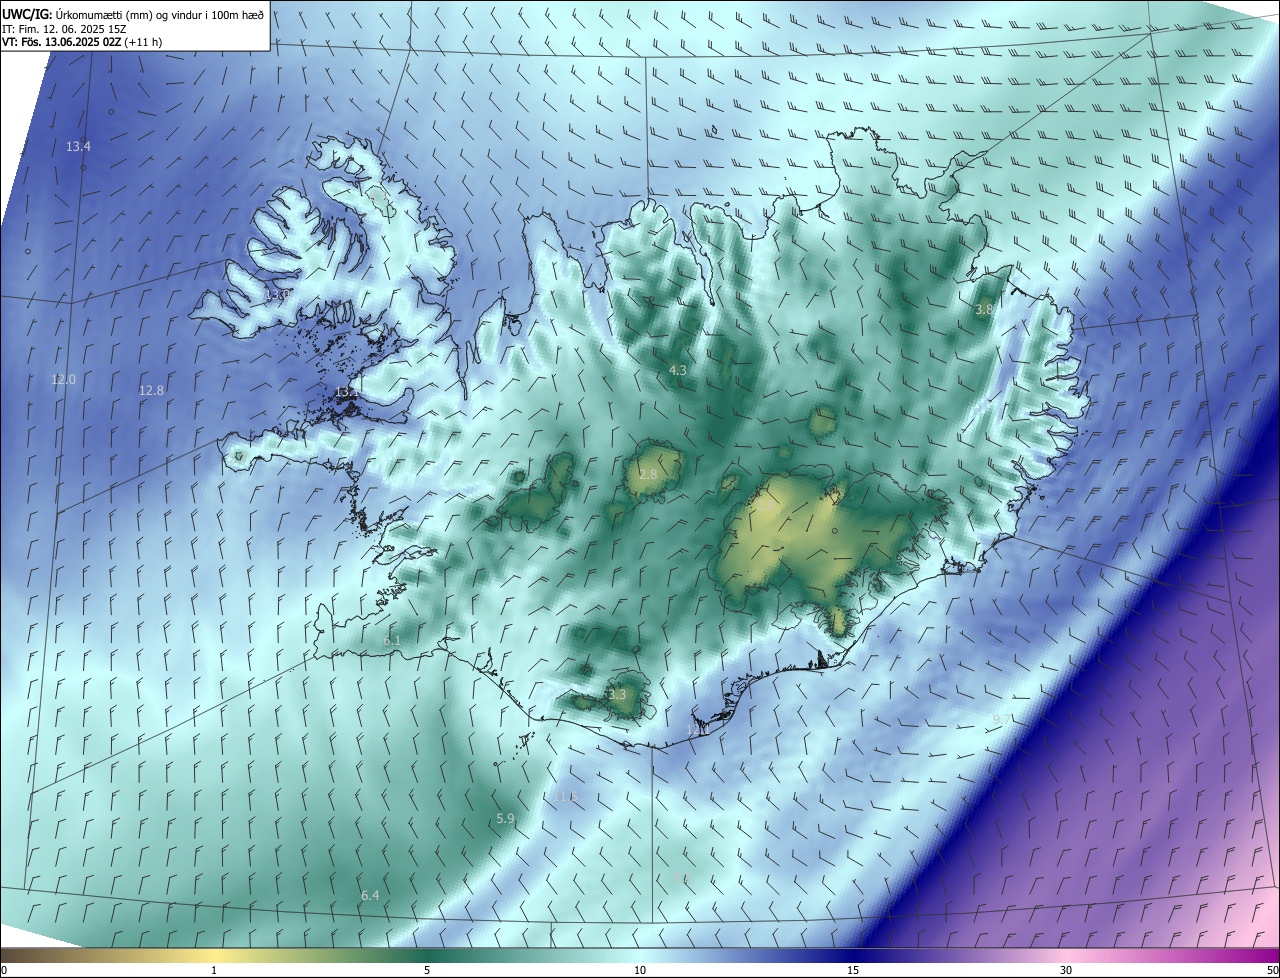Click the 10 tick on the colour scale
Viewport: 1280px width, 978px height.
point(640,970)
